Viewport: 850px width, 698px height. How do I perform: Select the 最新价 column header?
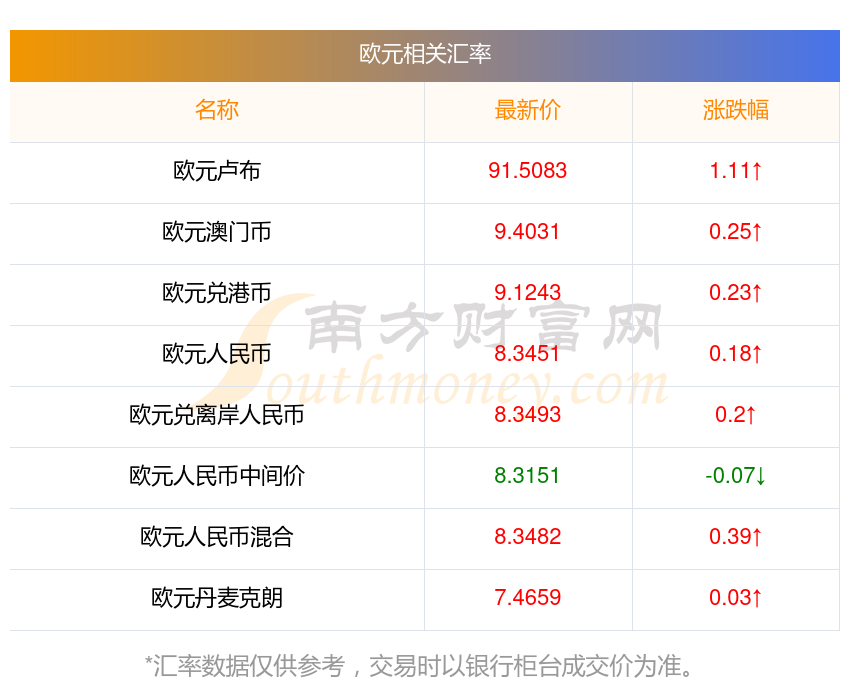click(x=527, y=110)
